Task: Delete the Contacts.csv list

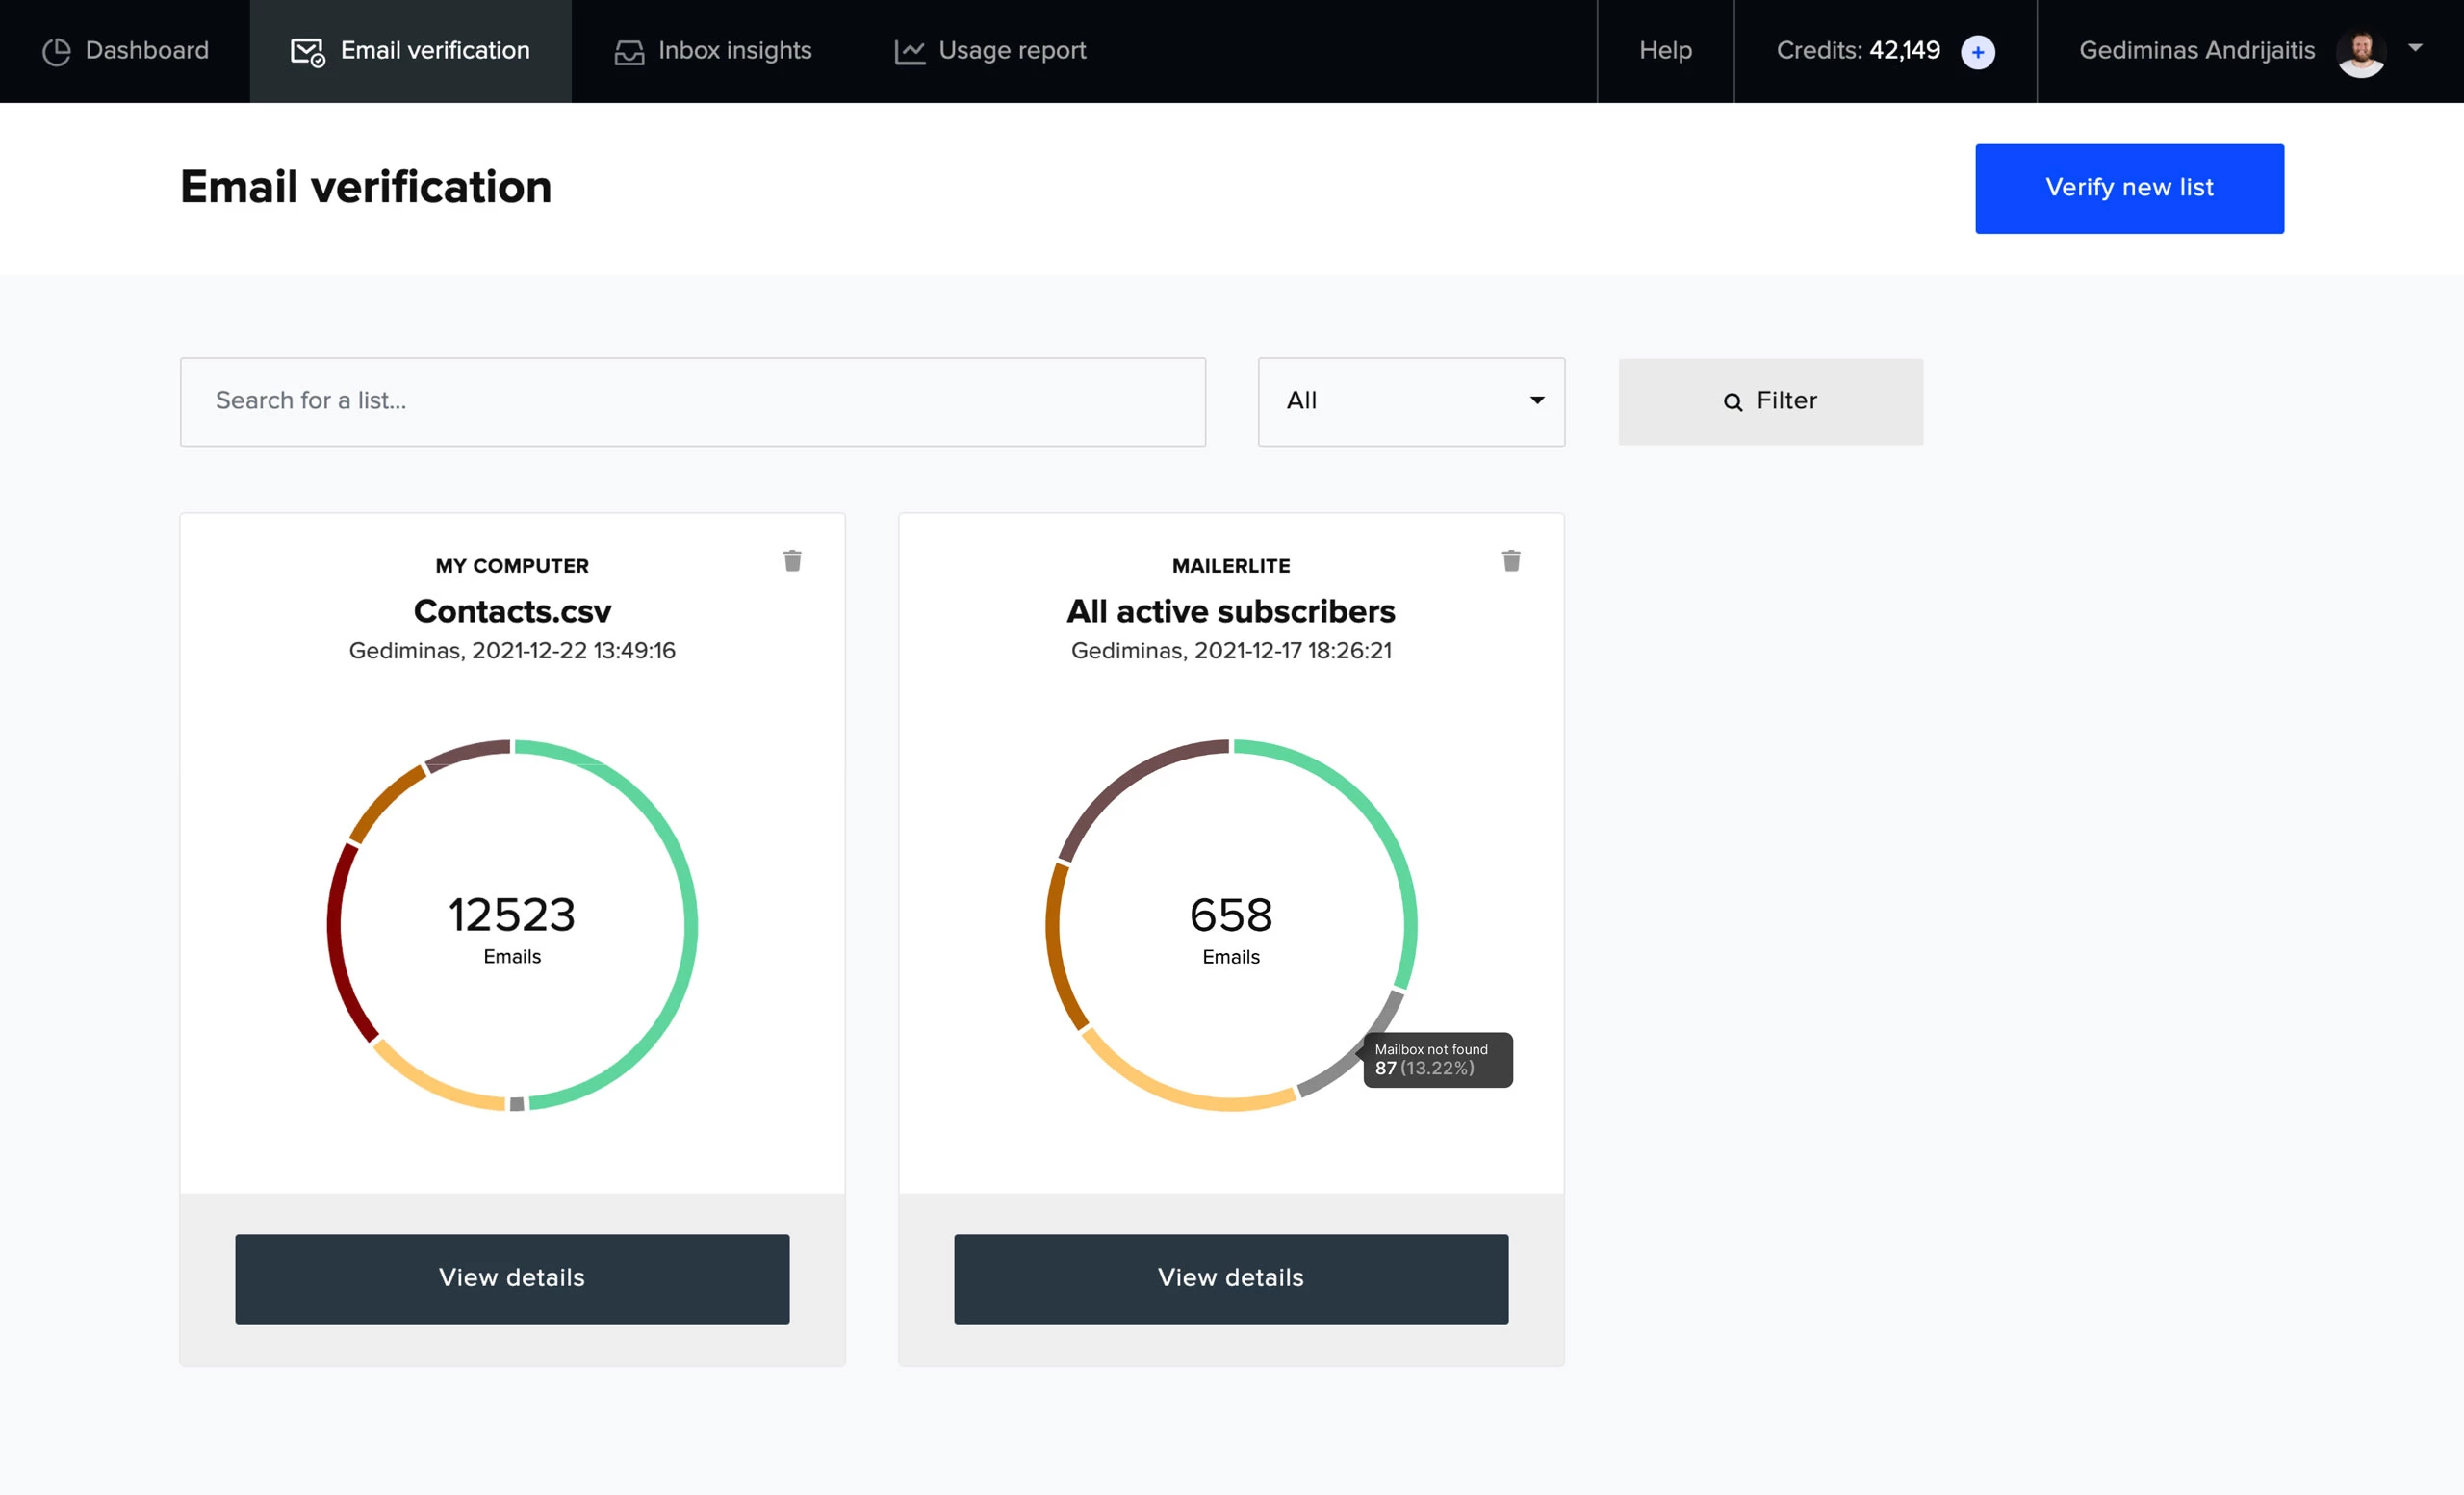Action: [x=792, y=560]
